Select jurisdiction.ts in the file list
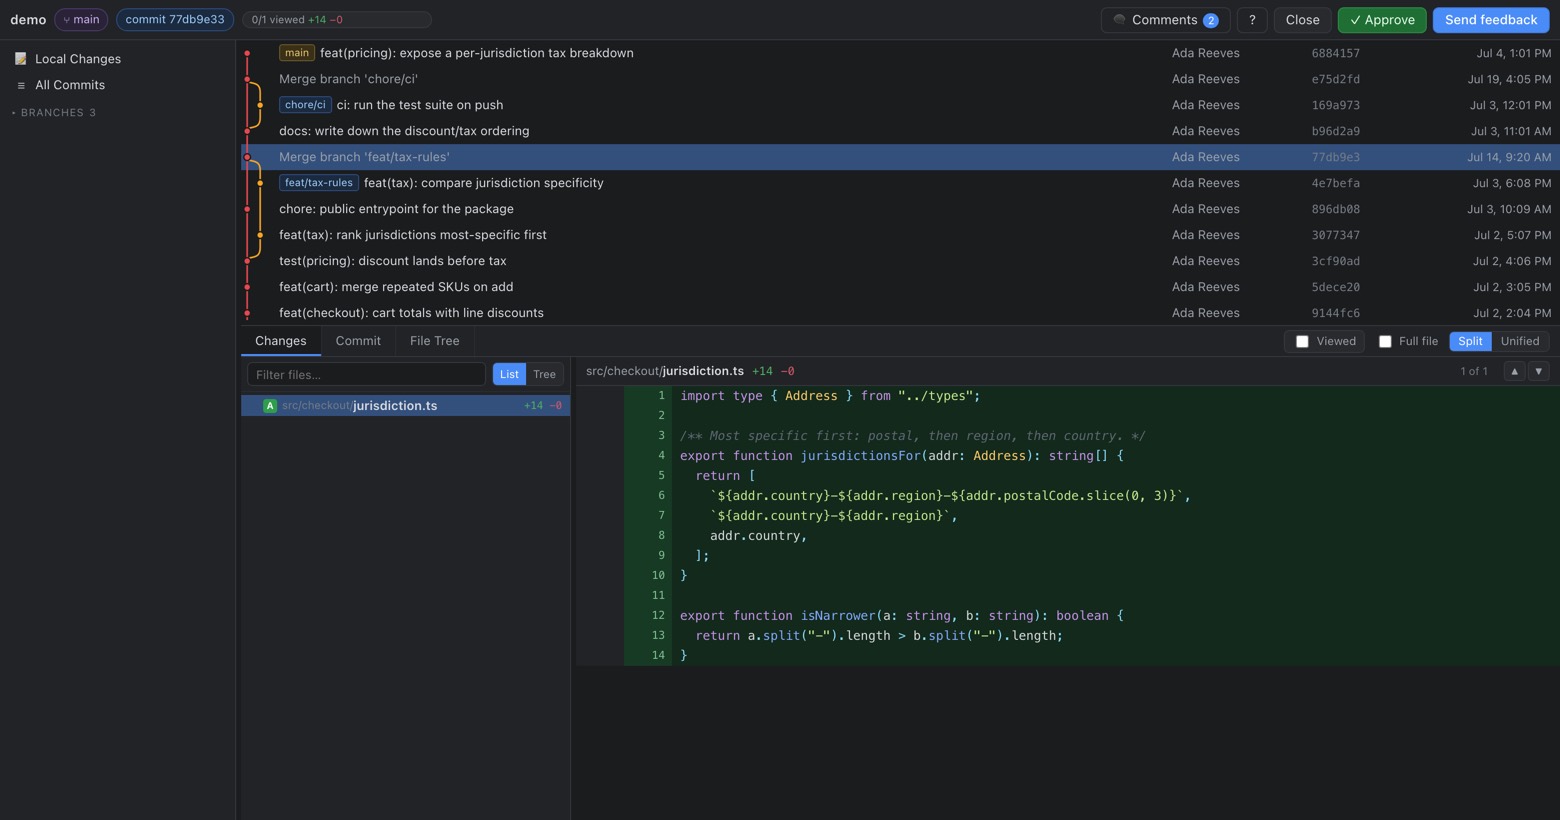 (405, 406)
